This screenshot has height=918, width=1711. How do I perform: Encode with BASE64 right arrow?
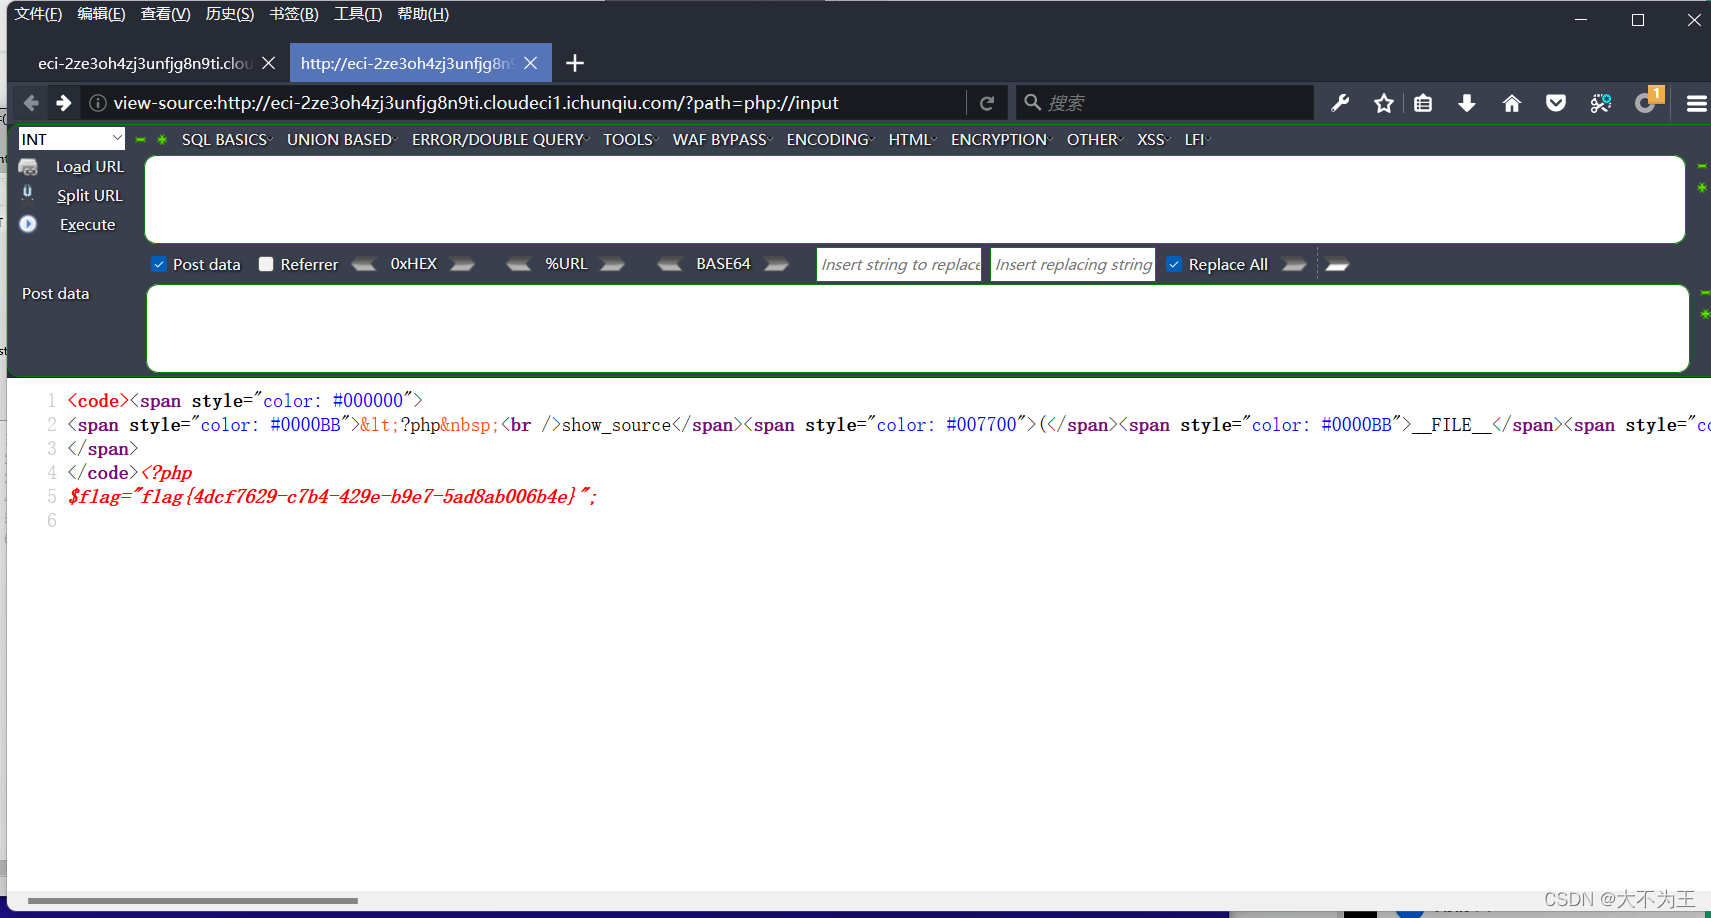(776, 264)
